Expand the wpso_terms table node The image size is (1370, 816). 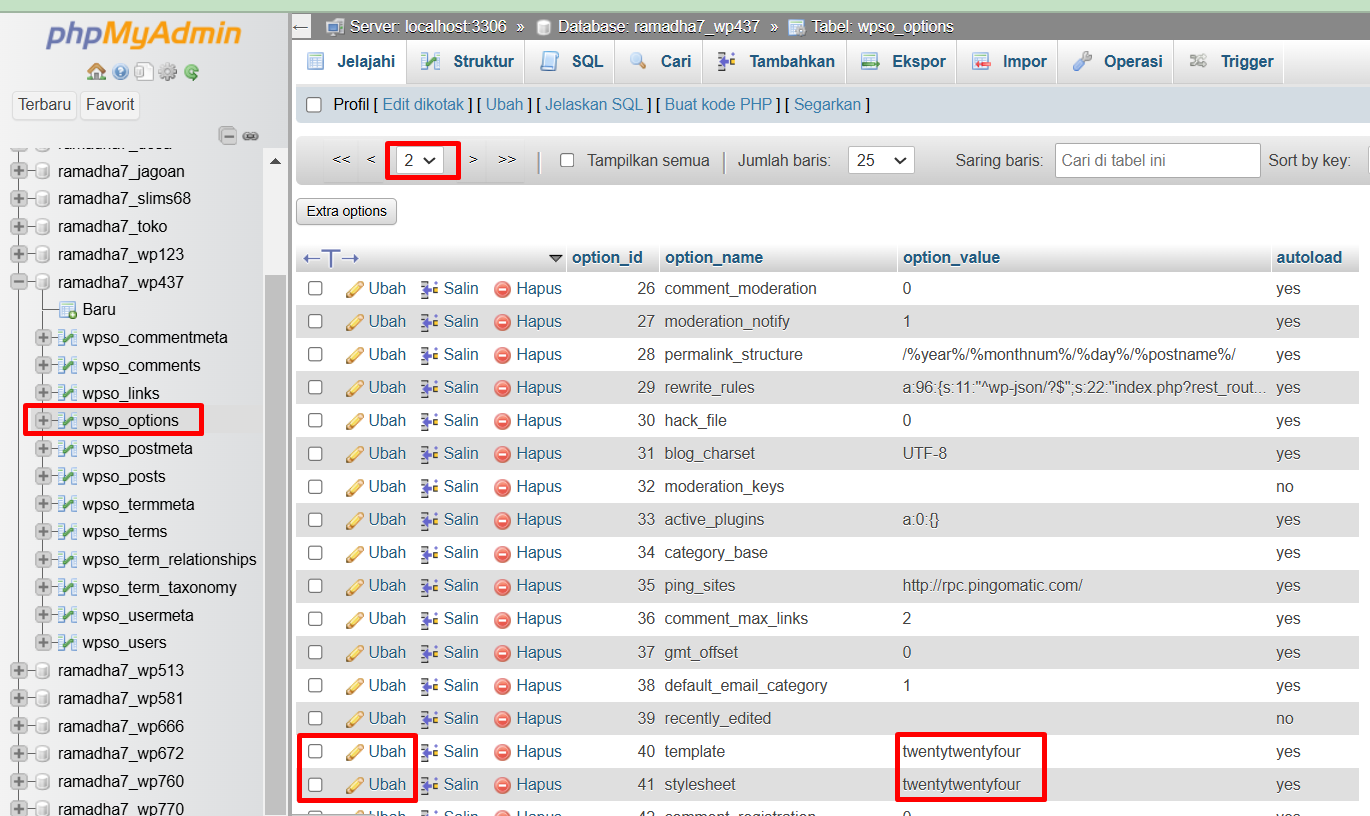[43, 532]
